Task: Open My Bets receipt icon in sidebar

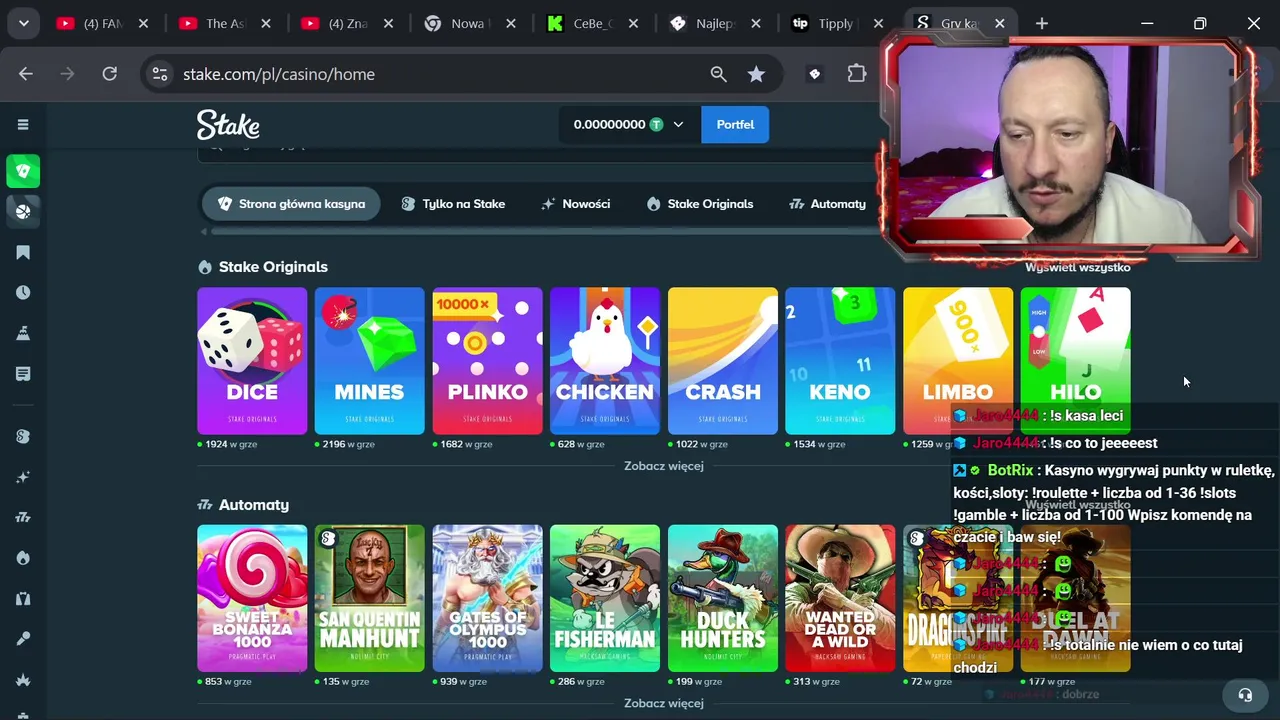Action: [23, 374]
